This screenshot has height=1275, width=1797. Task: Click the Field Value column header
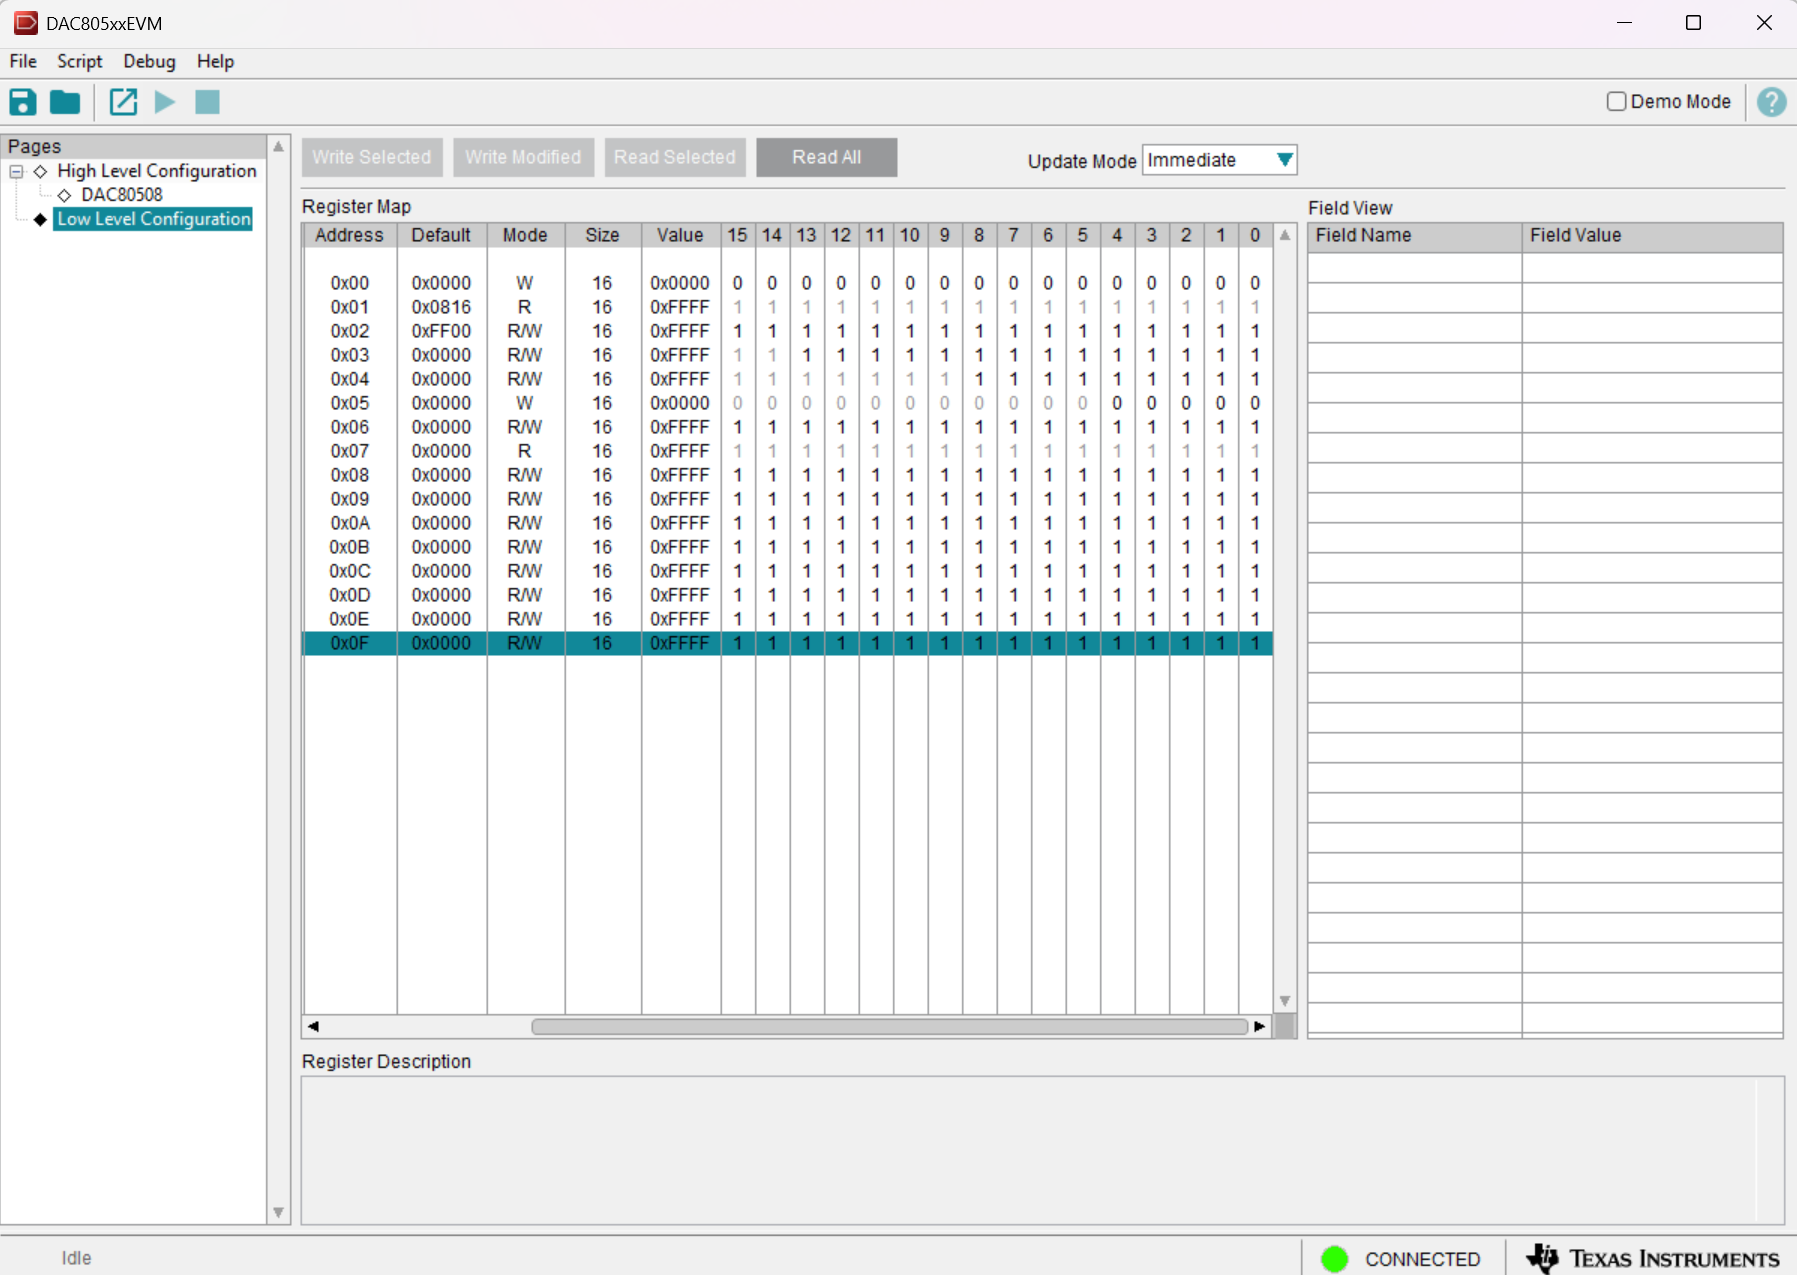coord(1652,236)
